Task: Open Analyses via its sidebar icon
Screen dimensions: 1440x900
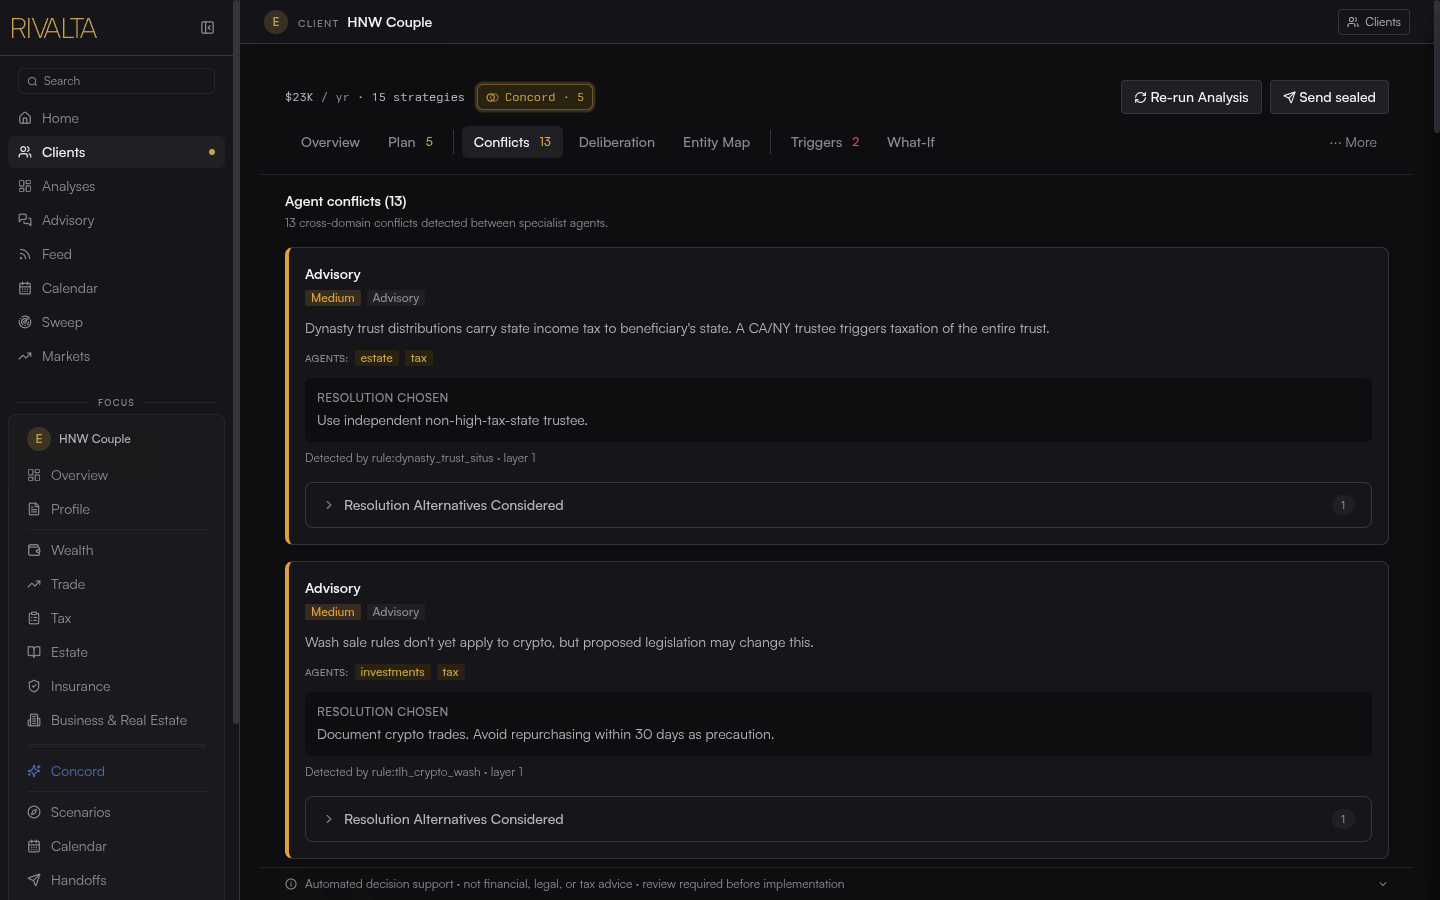Action: pos(25,186)
